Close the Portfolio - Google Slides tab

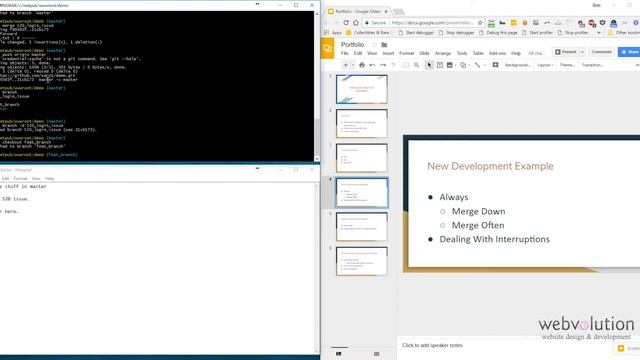(386, 11)
